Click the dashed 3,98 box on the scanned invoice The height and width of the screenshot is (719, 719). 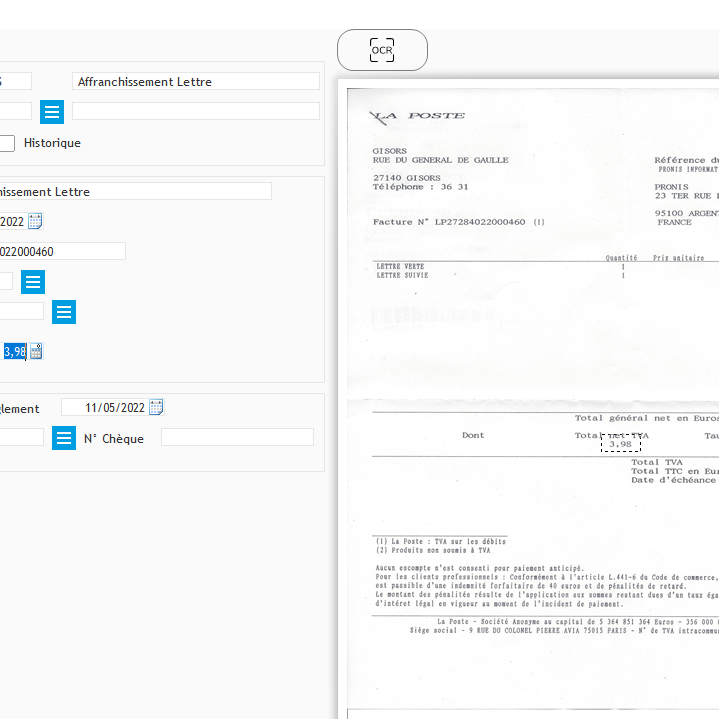coord(620,443)
